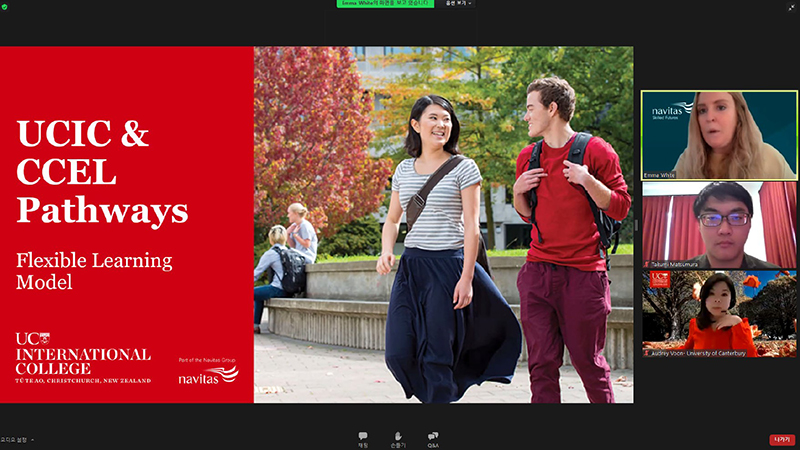
Task: Click the navitas logo on the slide
Action: (x=208, y=375)
